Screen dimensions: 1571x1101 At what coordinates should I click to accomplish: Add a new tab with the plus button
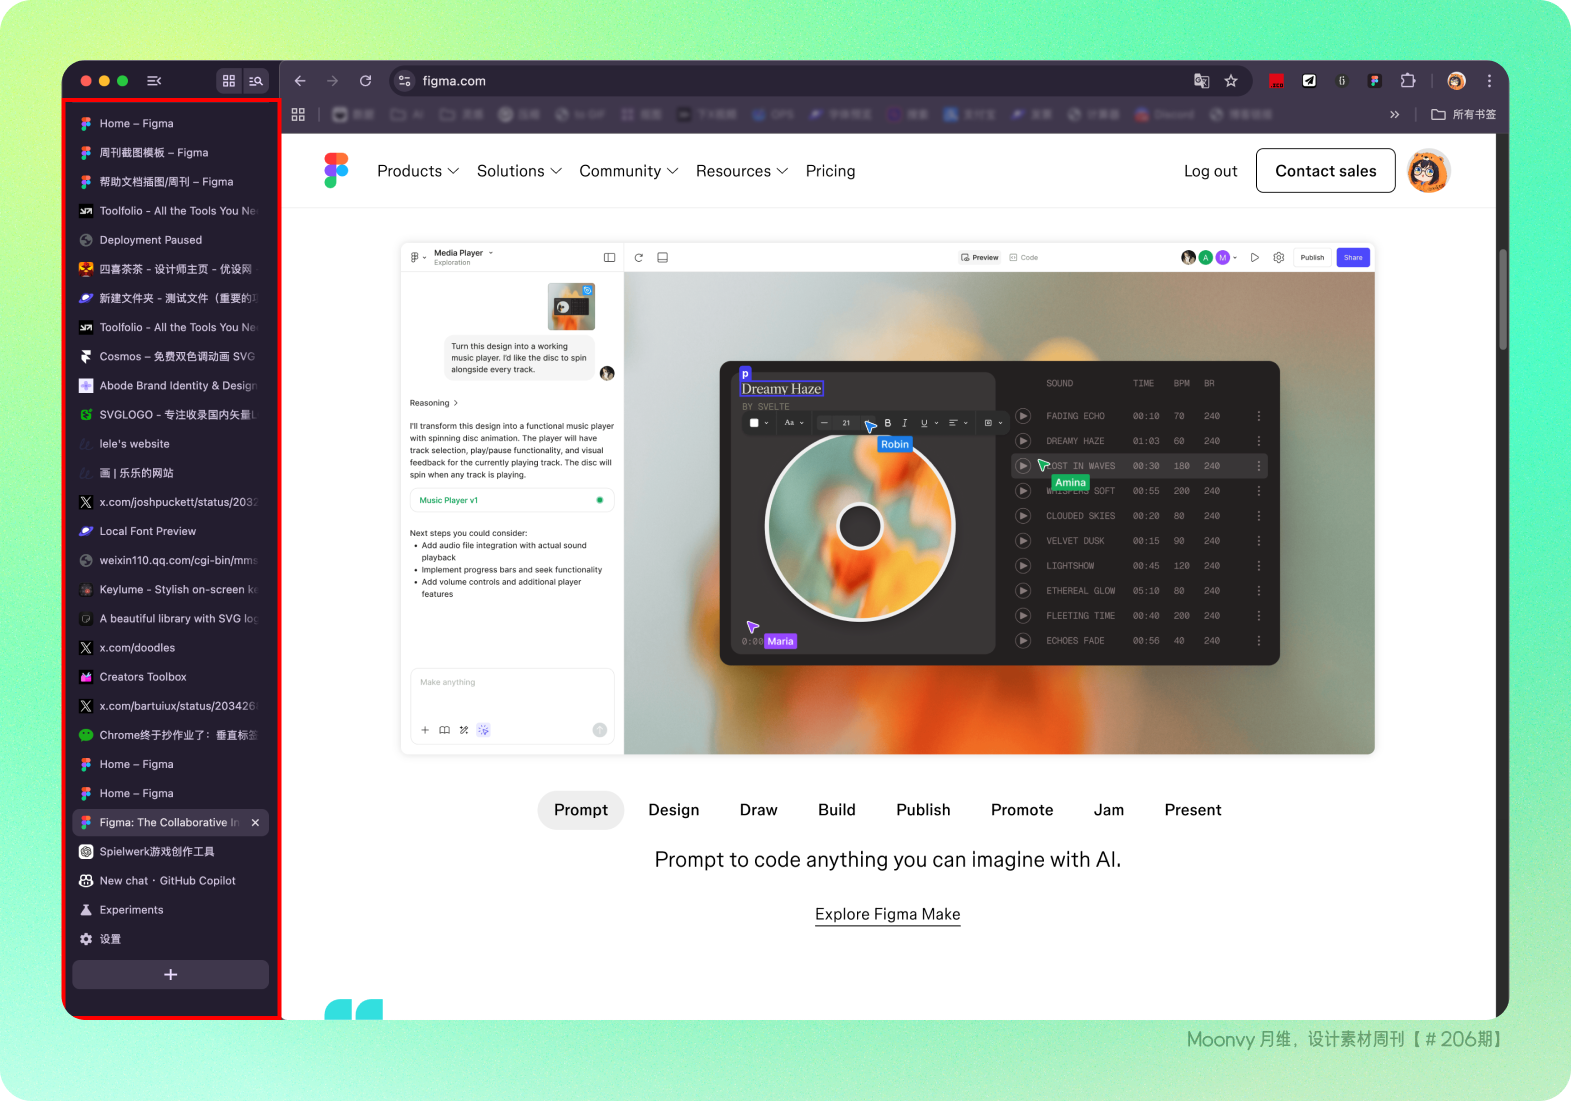point(170,975)
